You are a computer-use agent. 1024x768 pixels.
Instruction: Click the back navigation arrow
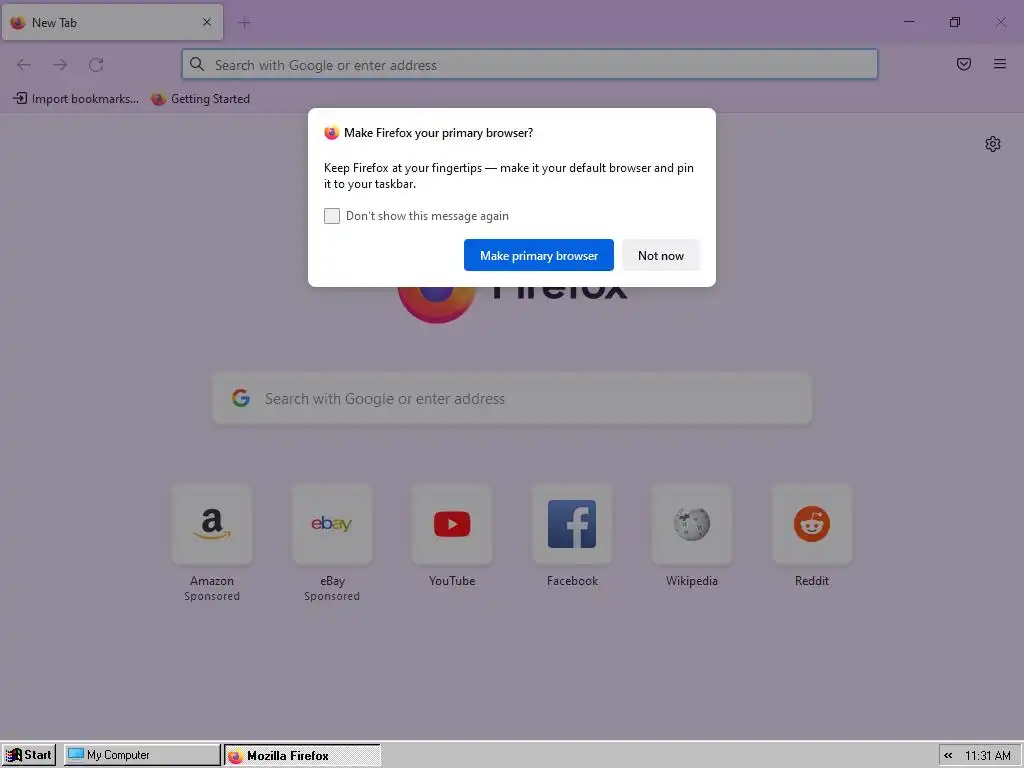(24, 65)
